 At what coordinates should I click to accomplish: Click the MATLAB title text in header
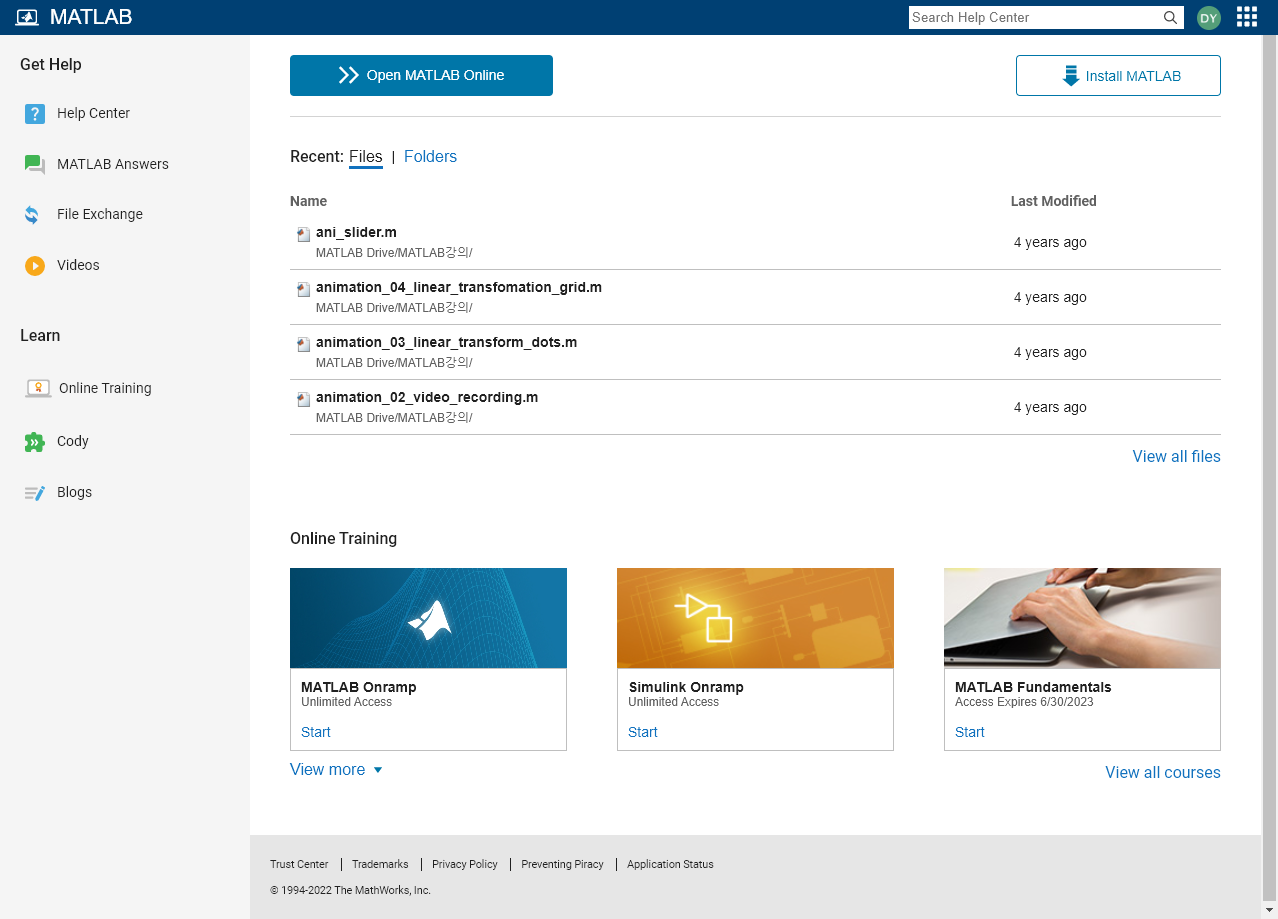coord(91,17)
